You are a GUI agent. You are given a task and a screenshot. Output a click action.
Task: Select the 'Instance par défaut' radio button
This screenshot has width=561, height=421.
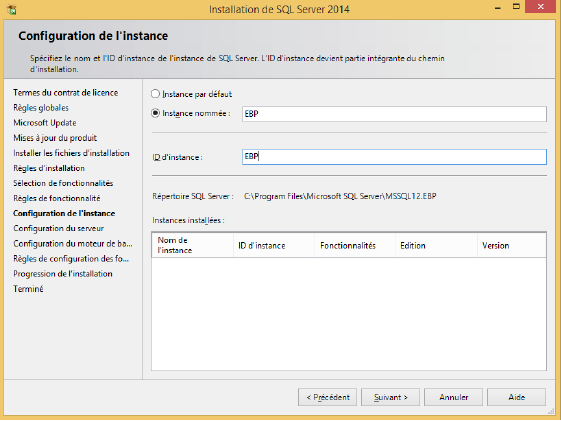(x=155, y=94)
